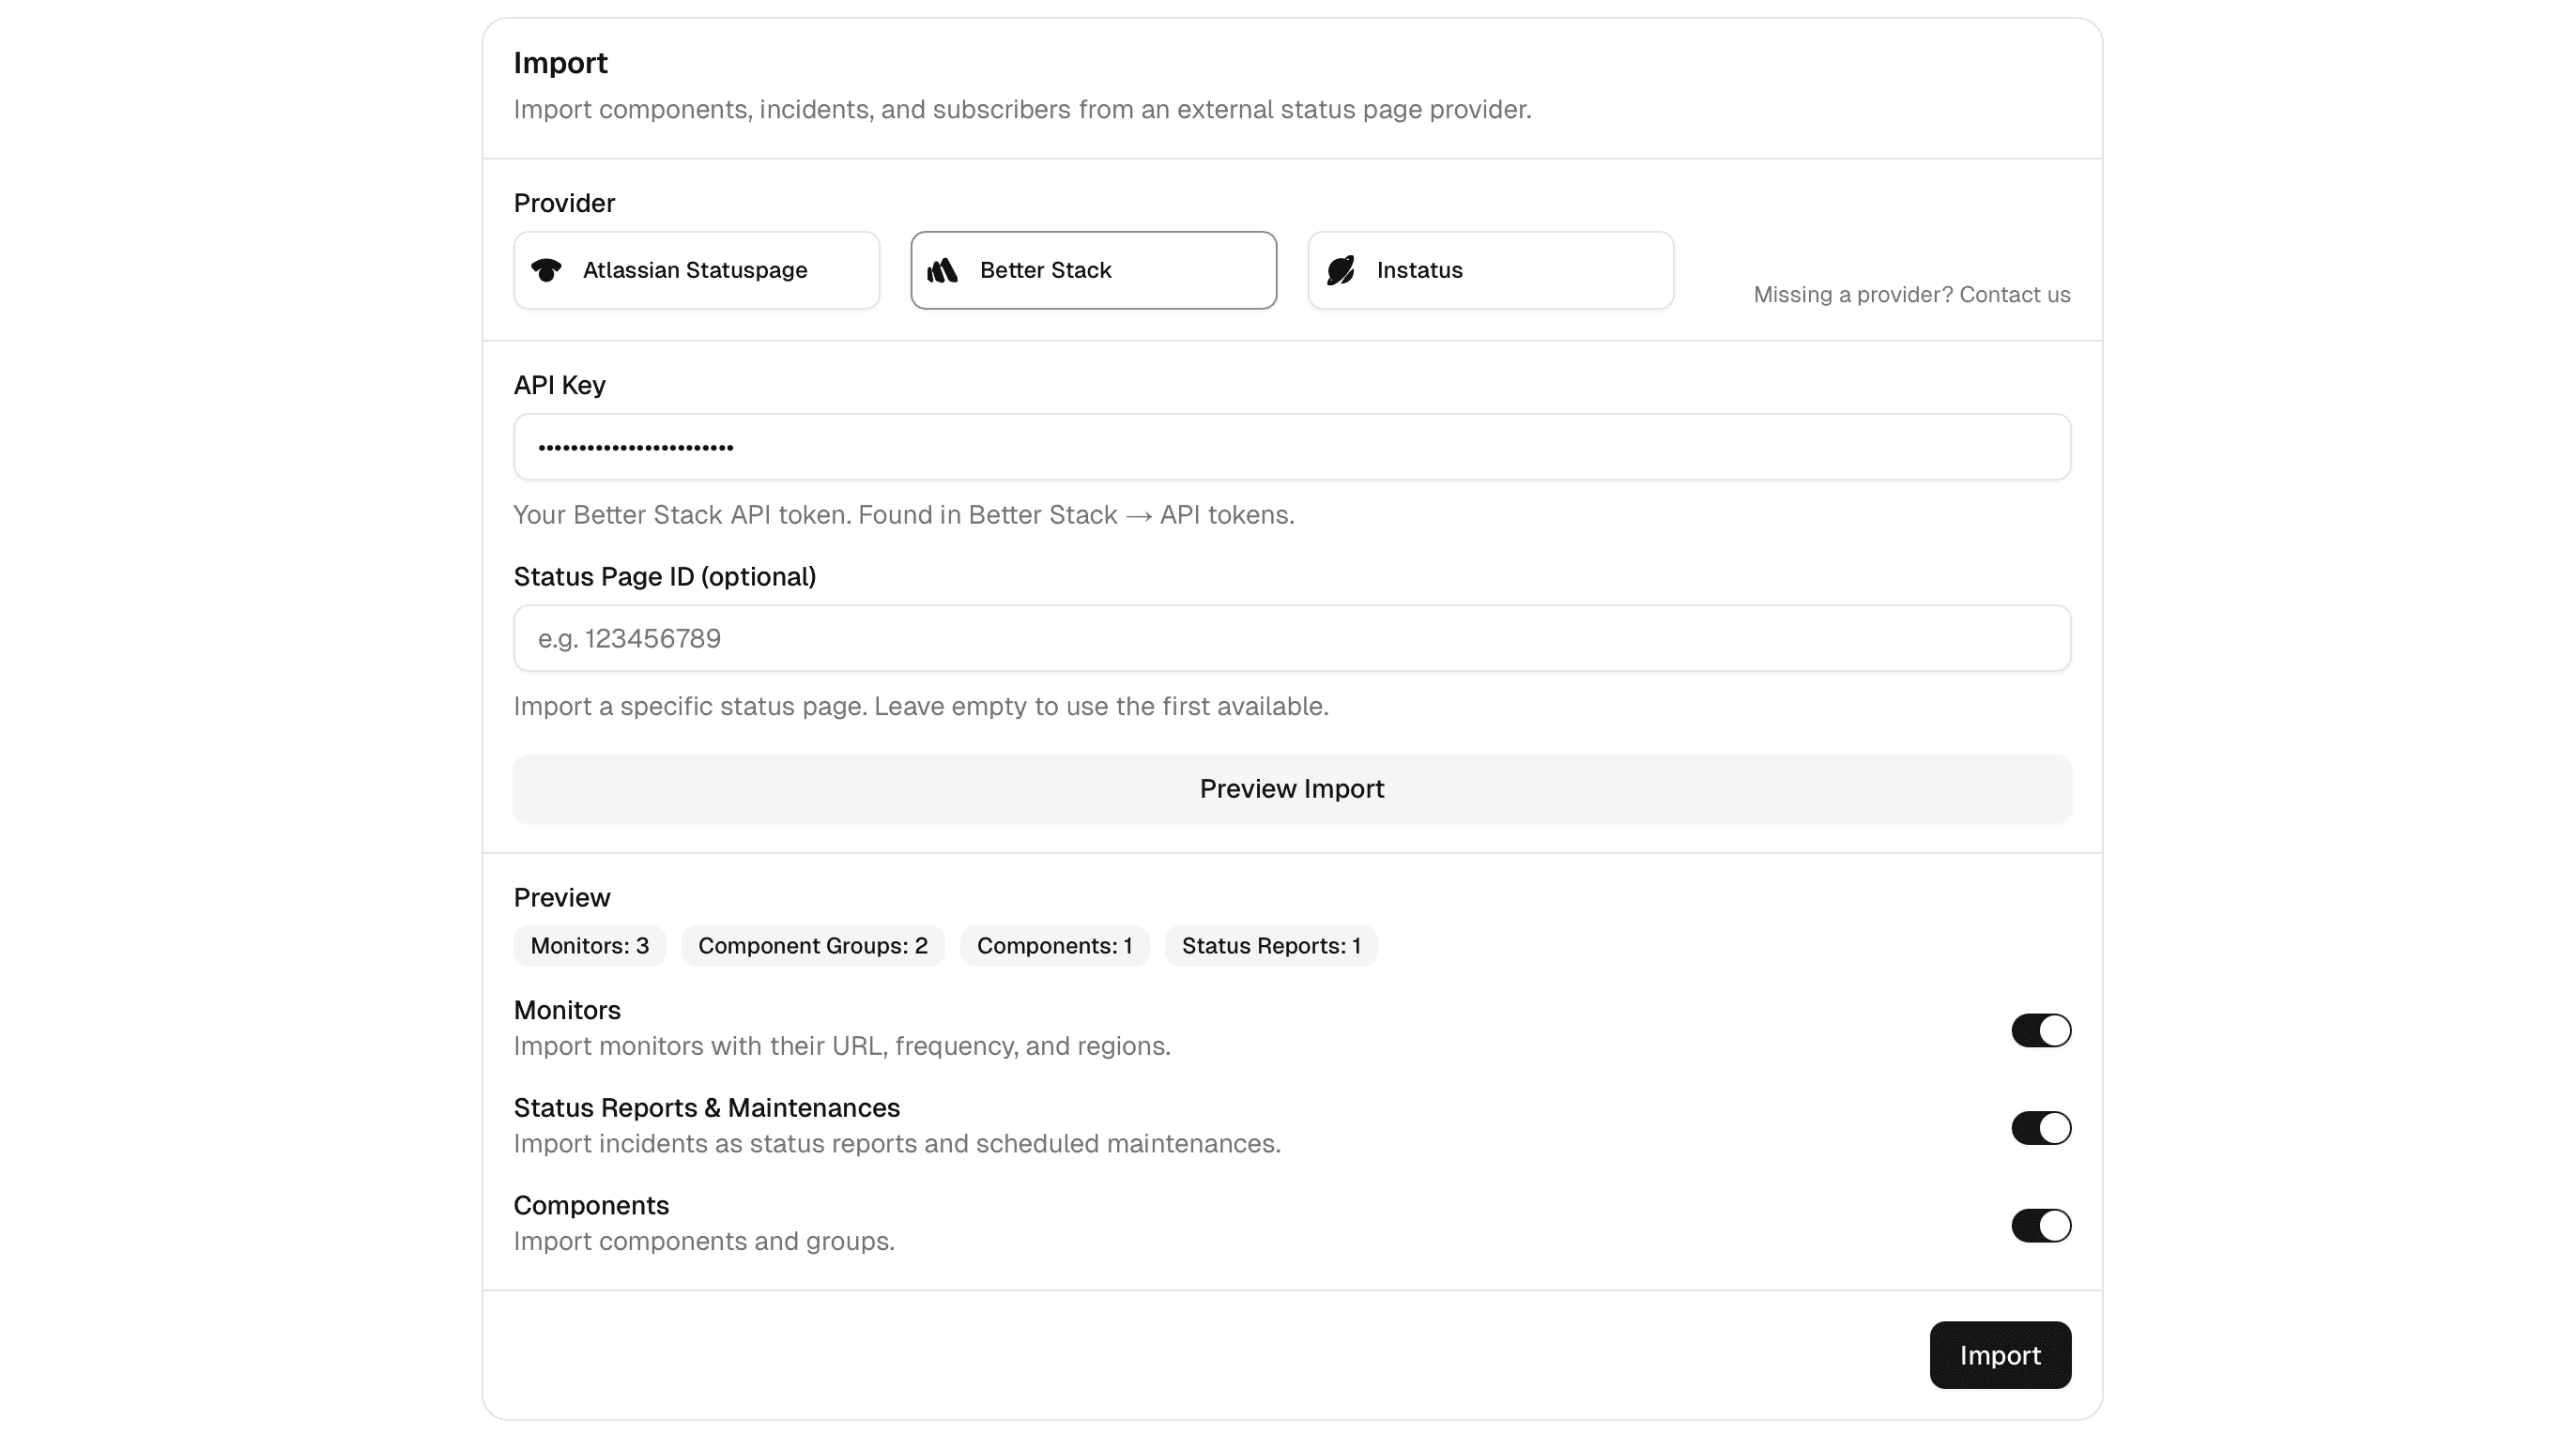Click the Better Stack logo icon
The image size is (2576, 1449).
pyautogui.click(x=944, y=269)
